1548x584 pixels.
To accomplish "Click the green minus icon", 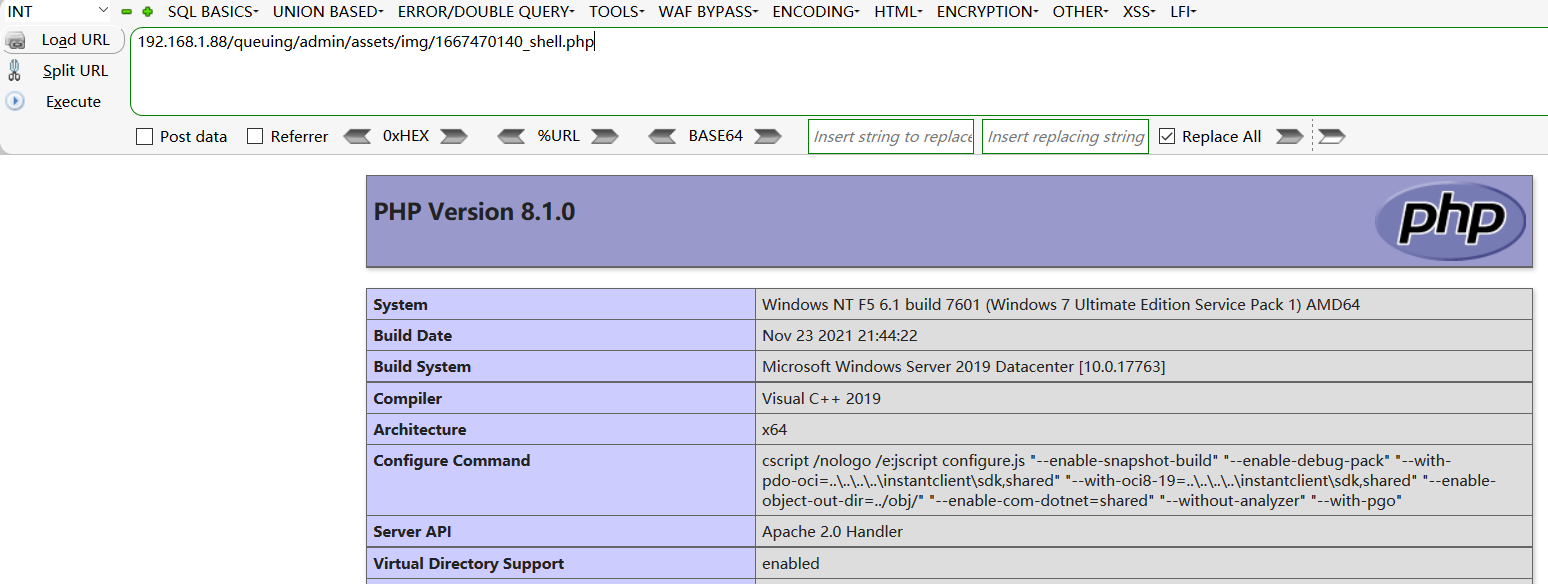I will pyautogui.click(x=127, y=12).
